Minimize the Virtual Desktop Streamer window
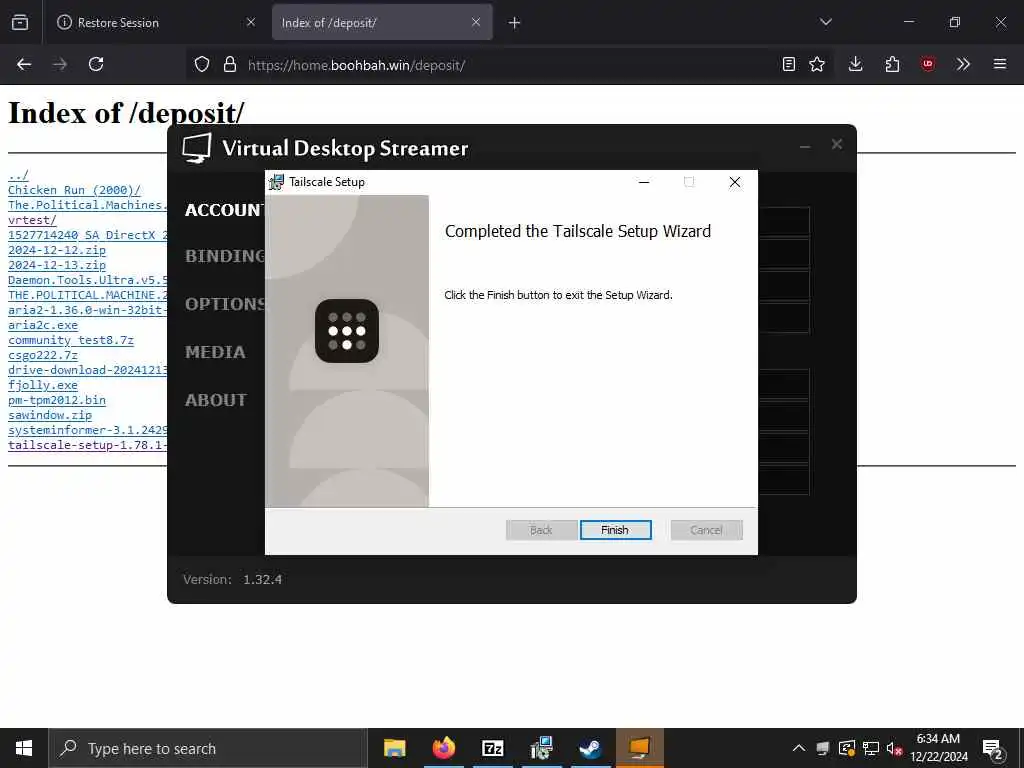 coord(805,146)
